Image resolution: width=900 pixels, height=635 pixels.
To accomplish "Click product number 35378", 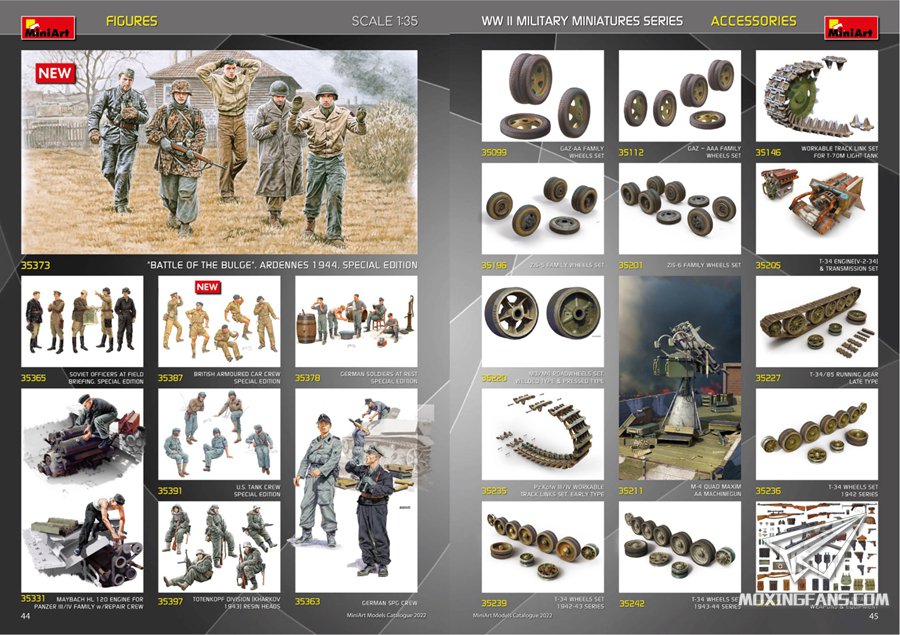I will tap(308, 378).
